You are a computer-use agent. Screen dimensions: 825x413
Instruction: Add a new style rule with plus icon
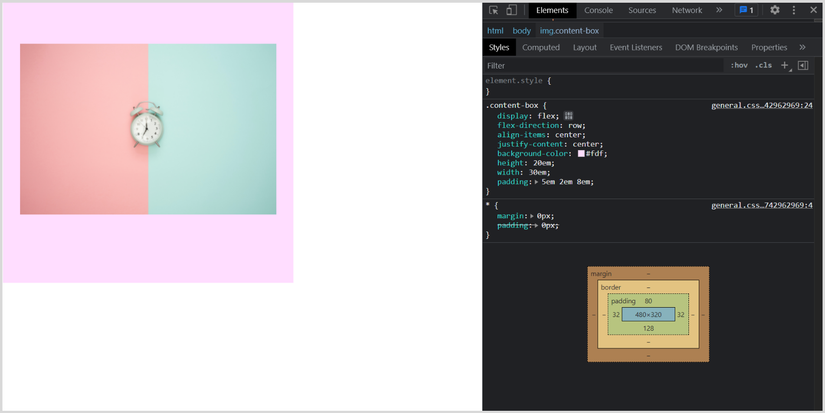click(x=785, y=65)
